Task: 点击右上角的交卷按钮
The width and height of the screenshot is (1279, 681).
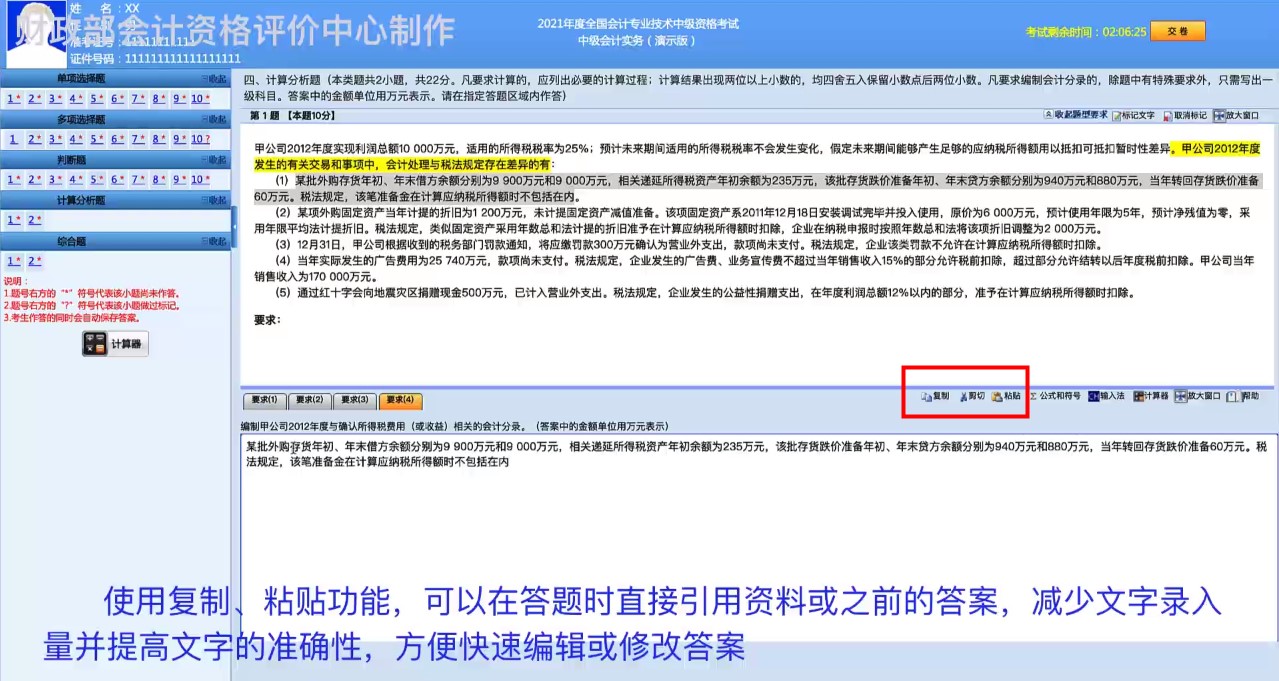Action: coord(1177,31)
